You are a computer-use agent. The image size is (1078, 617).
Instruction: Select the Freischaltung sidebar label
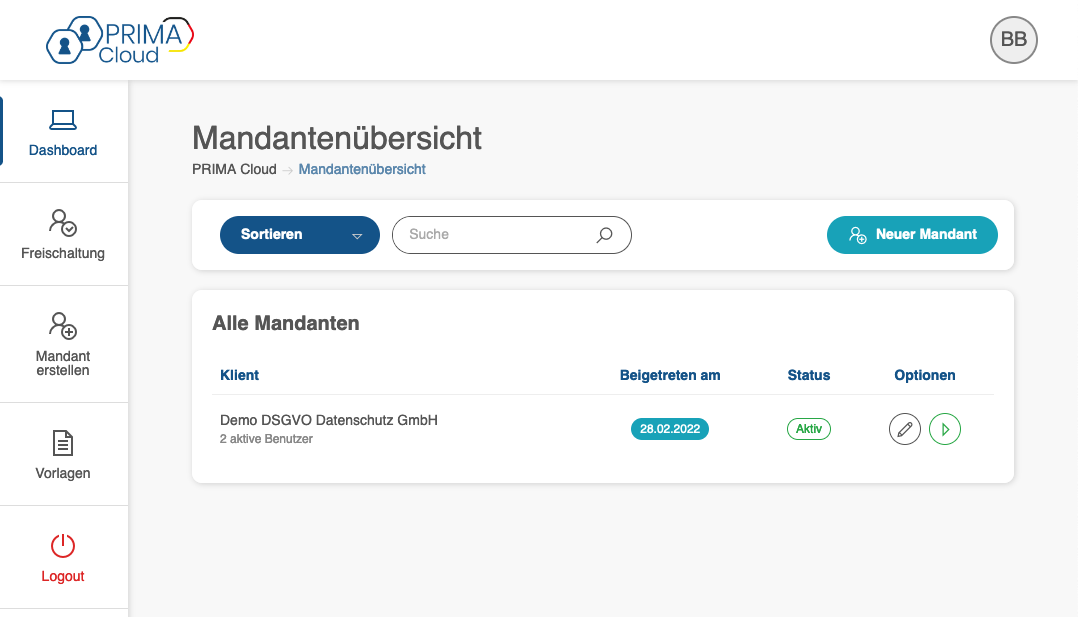(x=63, y=253)
